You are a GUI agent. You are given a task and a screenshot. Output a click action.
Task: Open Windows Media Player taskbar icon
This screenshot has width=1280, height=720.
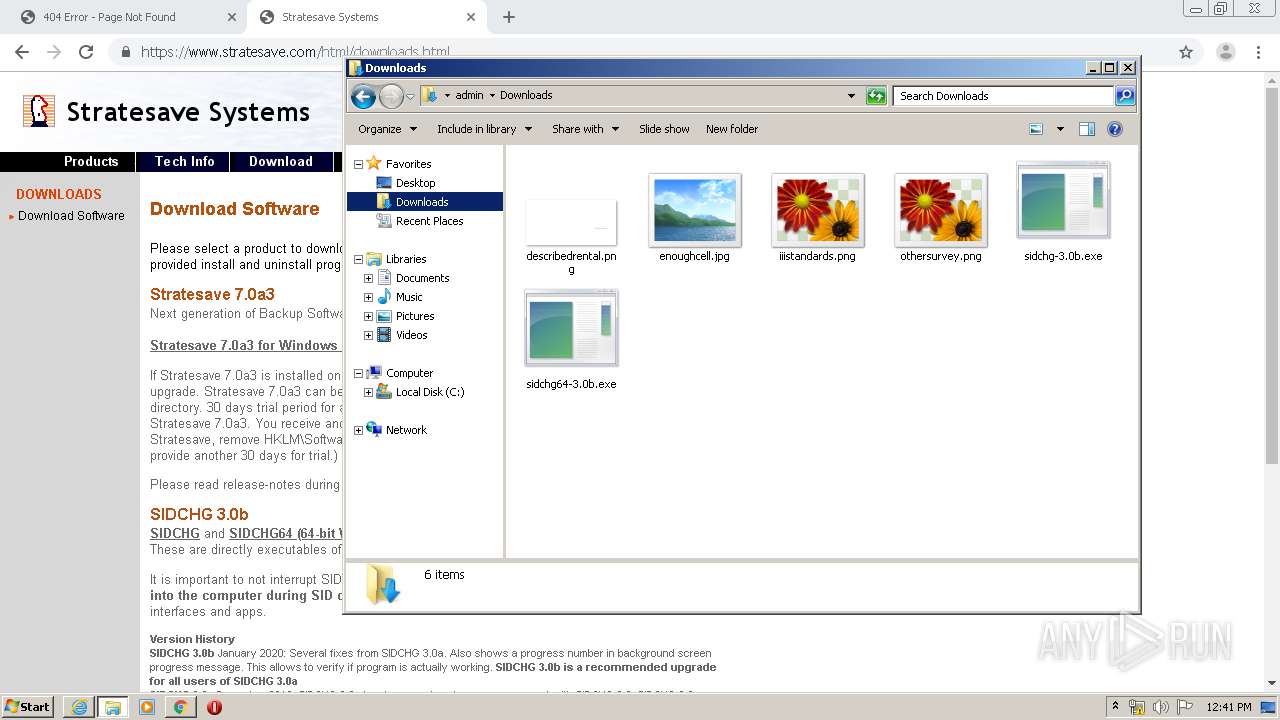(146, 707)
